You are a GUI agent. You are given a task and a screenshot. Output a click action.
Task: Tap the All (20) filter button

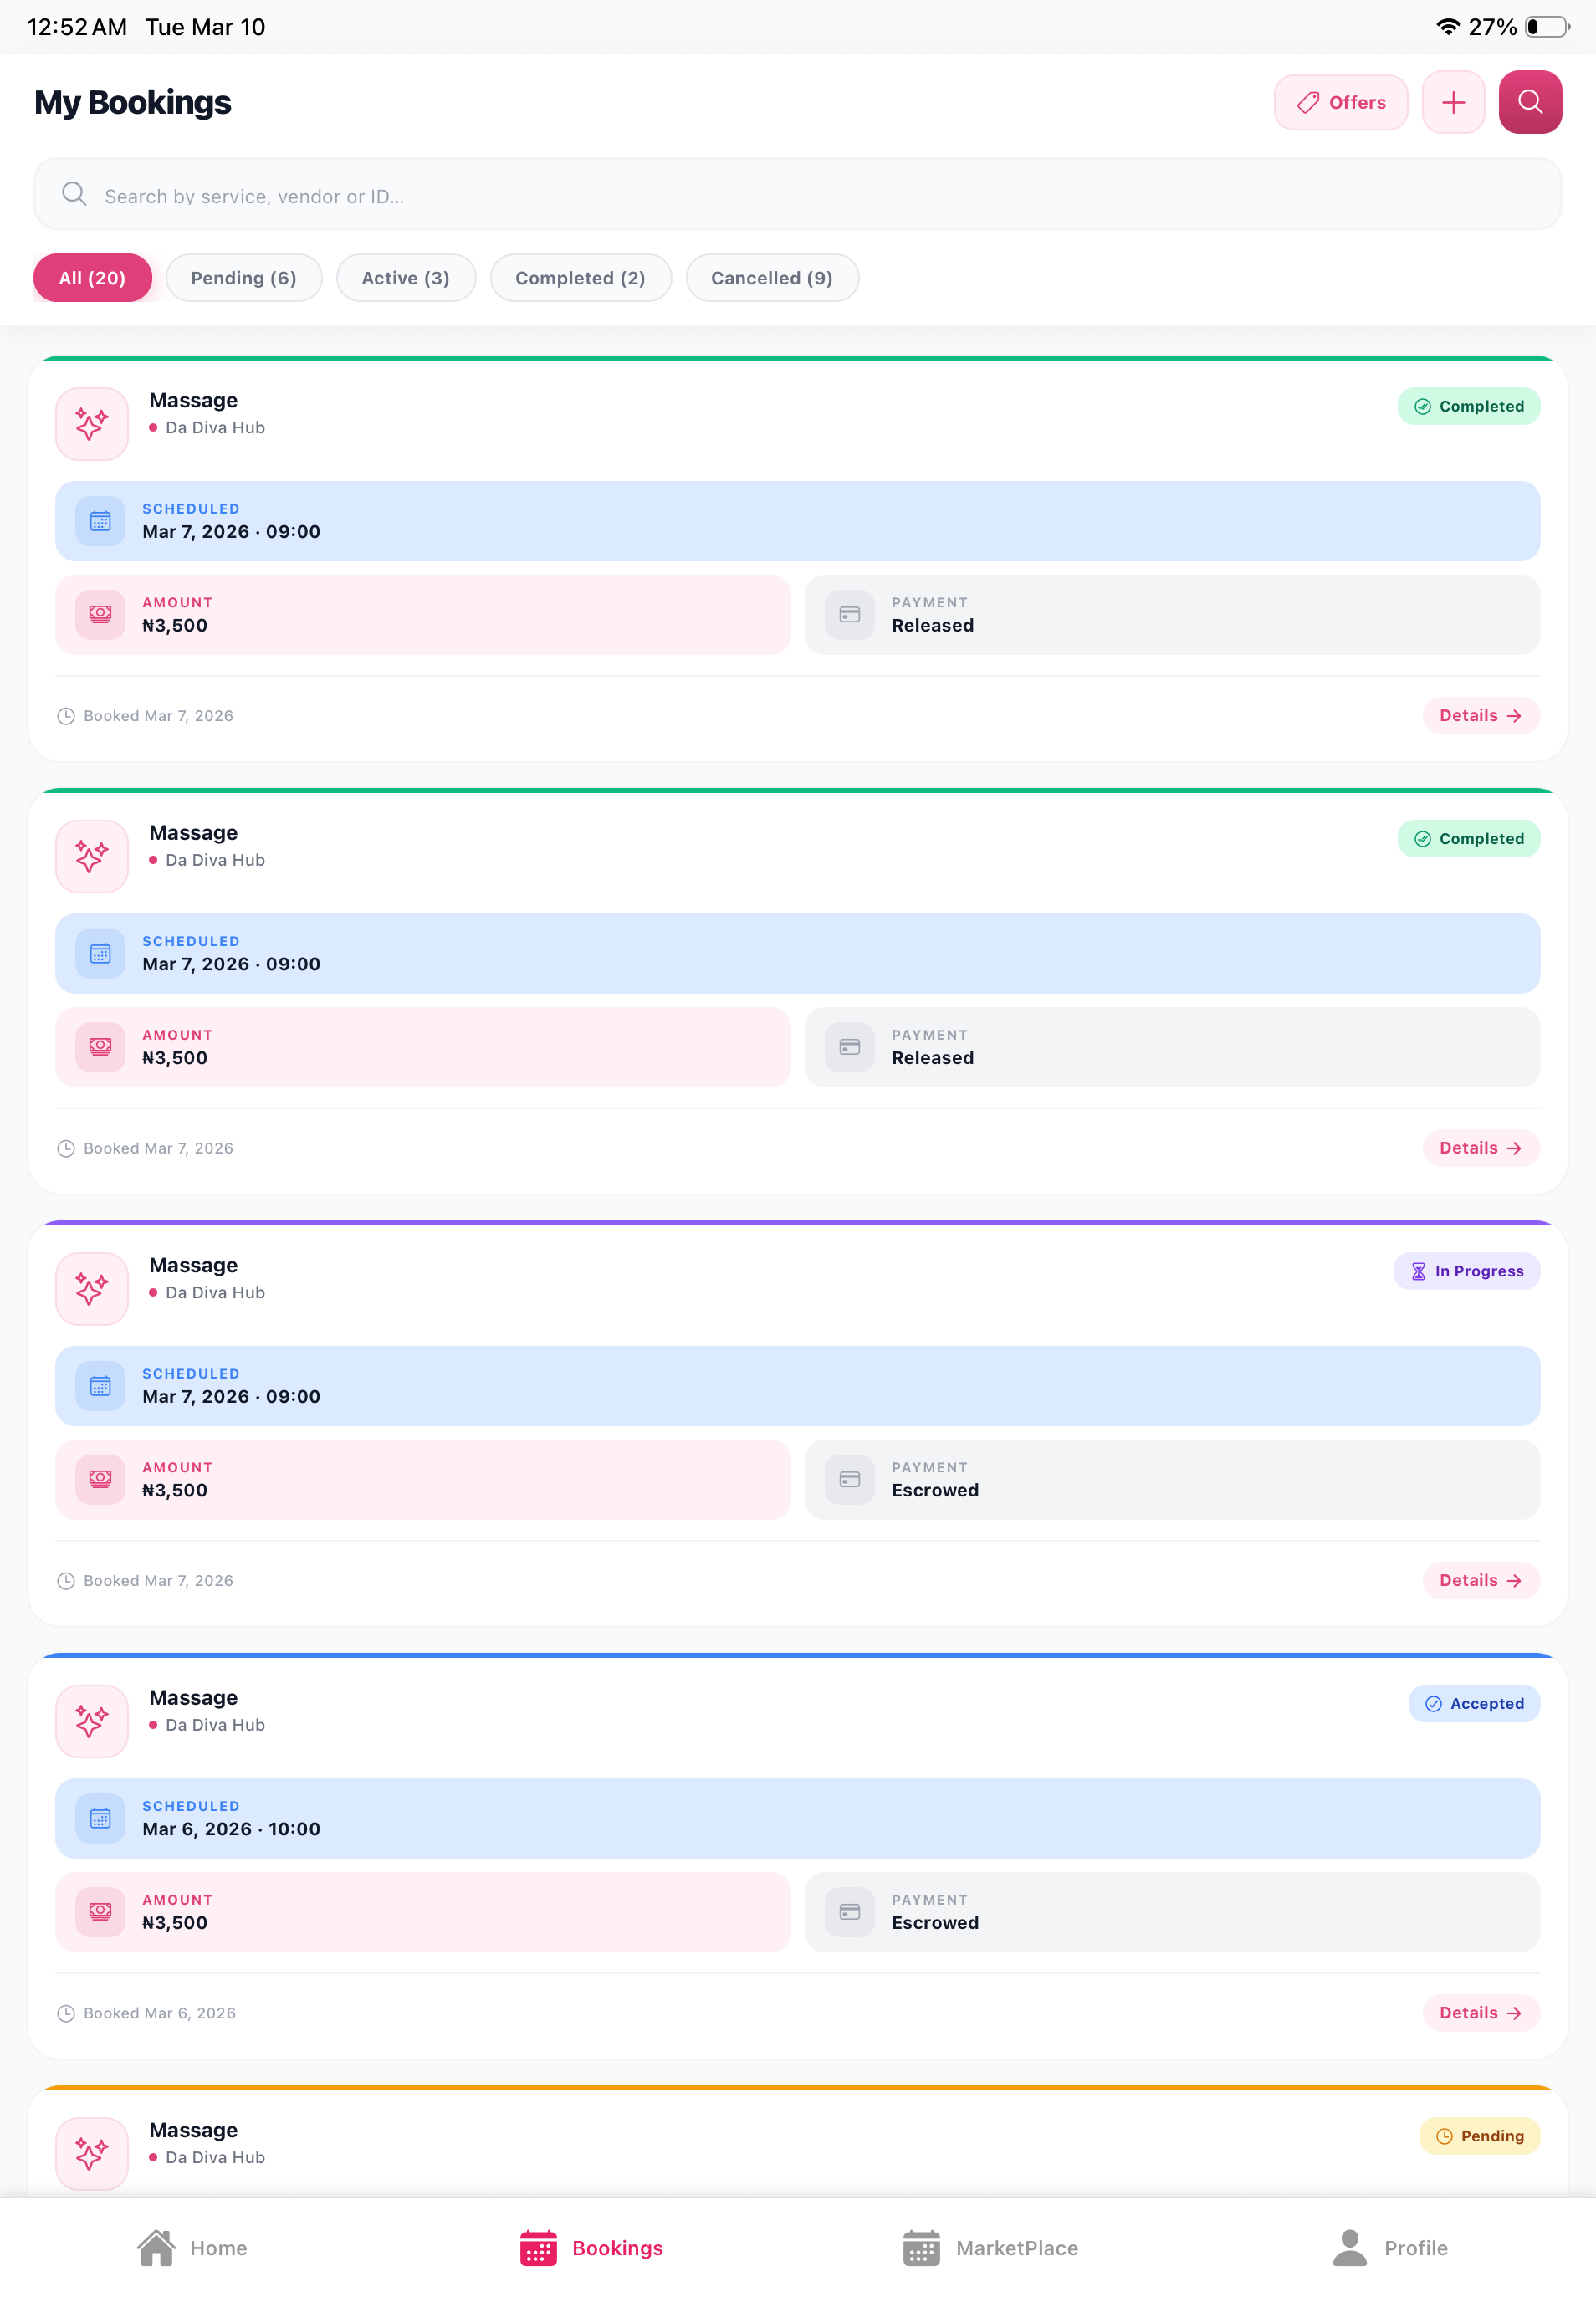tap(92, 278)
